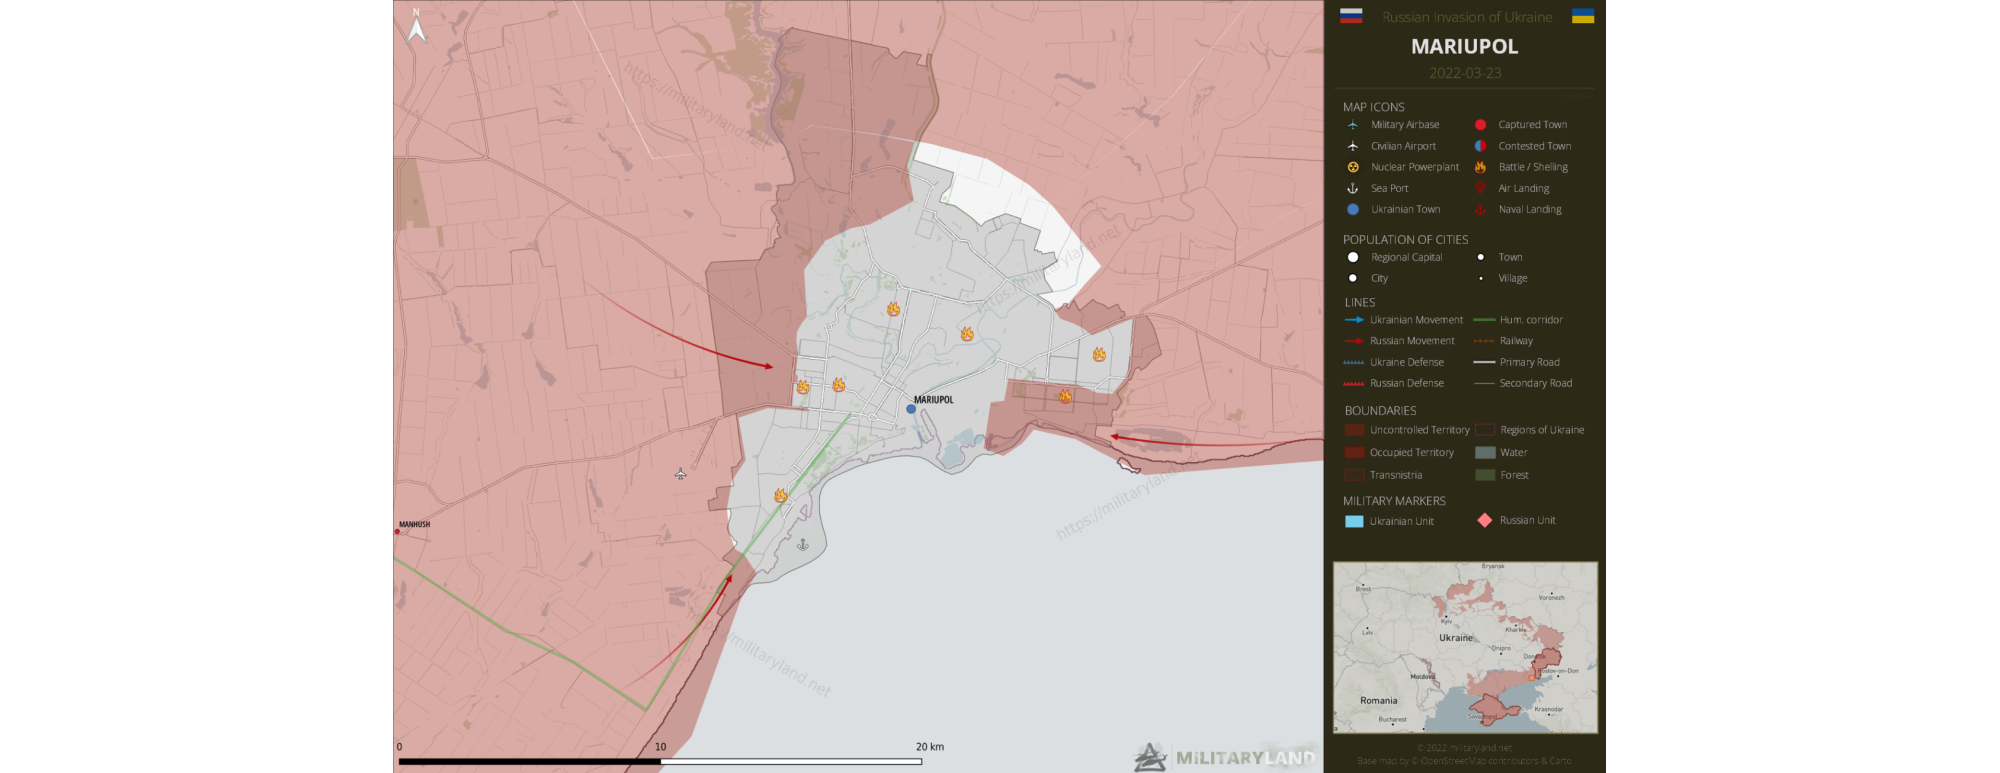Viewport: 2000px width, 773px height.
Task: Click the City population dot in legend
Action: 1353,278
